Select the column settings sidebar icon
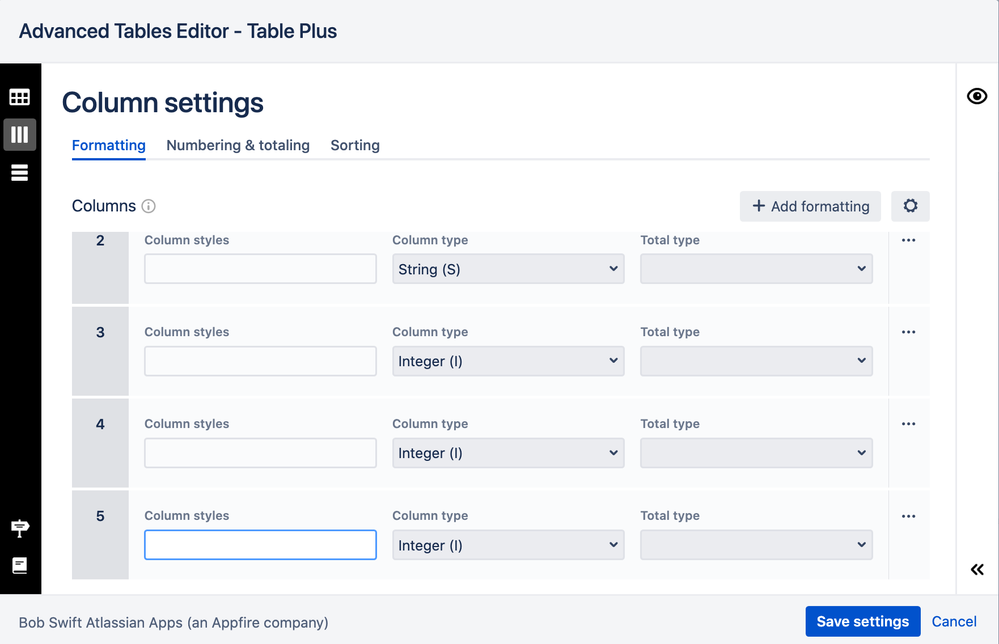Viewport: 999px width, 644px height. (20, 134)
